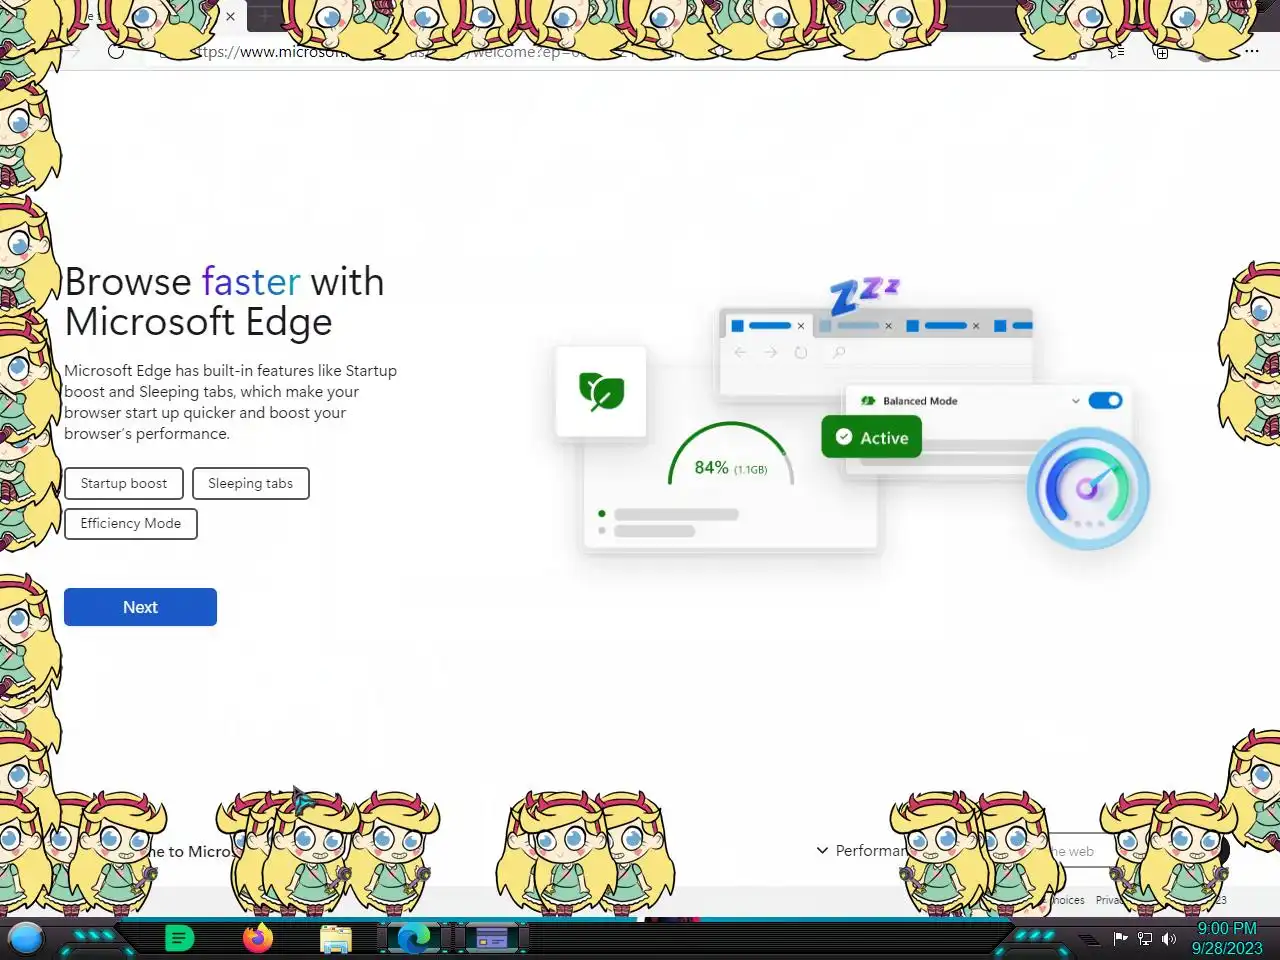Image resolution: width=1280 pixels, height=960 pixels.
Task: Close the current Edge browser tab
Action: pyautogui.click(x=230, y=16)
